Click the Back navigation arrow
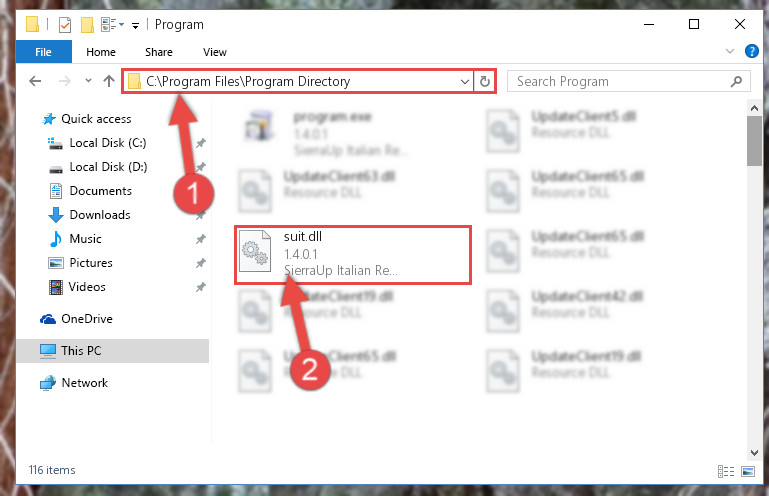This screenshot has height=496, width=769. [35, 81]
